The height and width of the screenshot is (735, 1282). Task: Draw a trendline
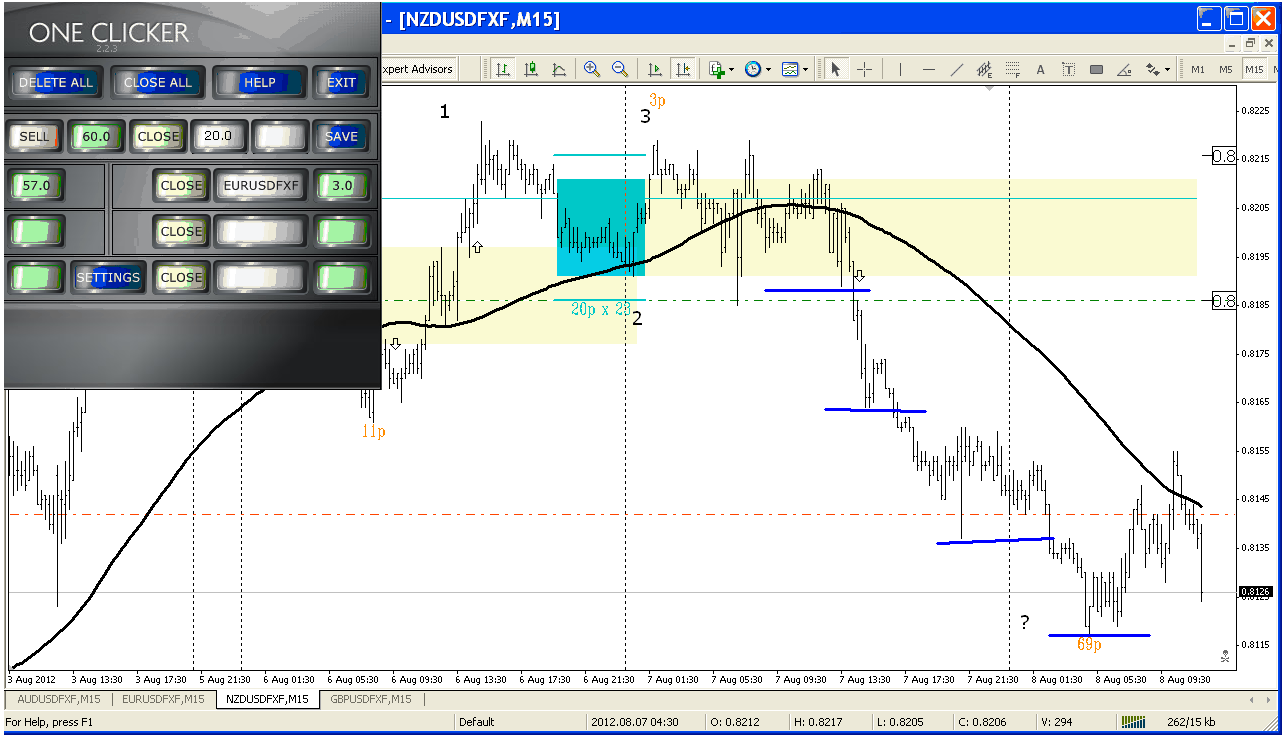pyautogui.click(x=957, y=69)
